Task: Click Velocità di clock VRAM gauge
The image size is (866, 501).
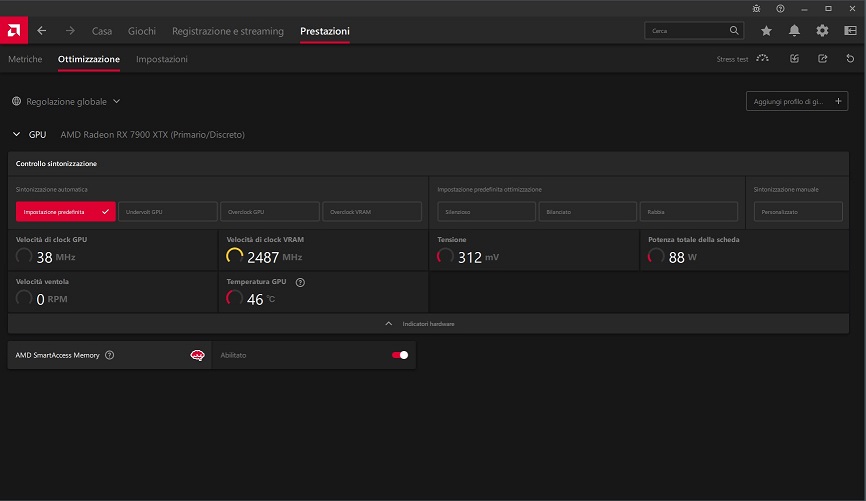Action: tap(234, 256)
